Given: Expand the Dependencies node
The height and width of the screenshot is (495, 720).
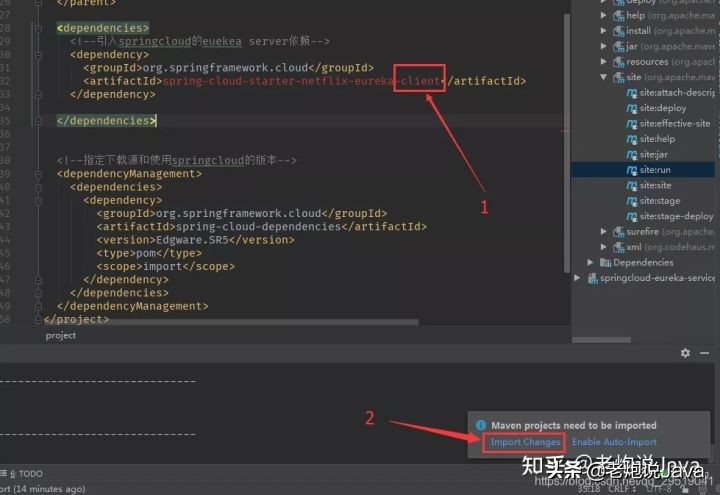Looking at the screenshot, I should 590,262.
